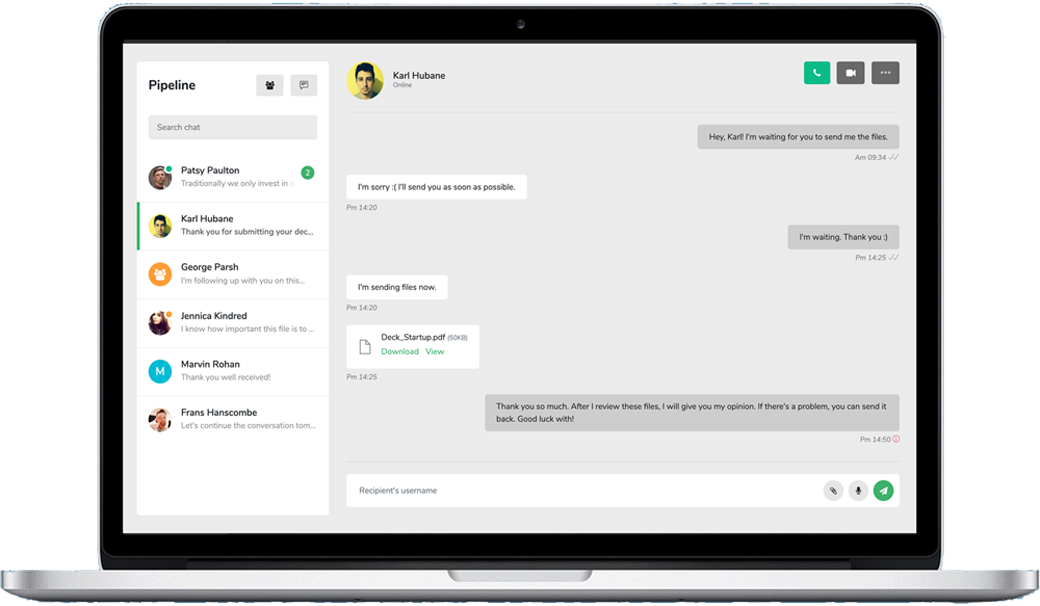Image resolution: width=1040 pixels, height=606 pixels.
Task: Record a voice message with the microphone icon
Action: tap(858, 491)
